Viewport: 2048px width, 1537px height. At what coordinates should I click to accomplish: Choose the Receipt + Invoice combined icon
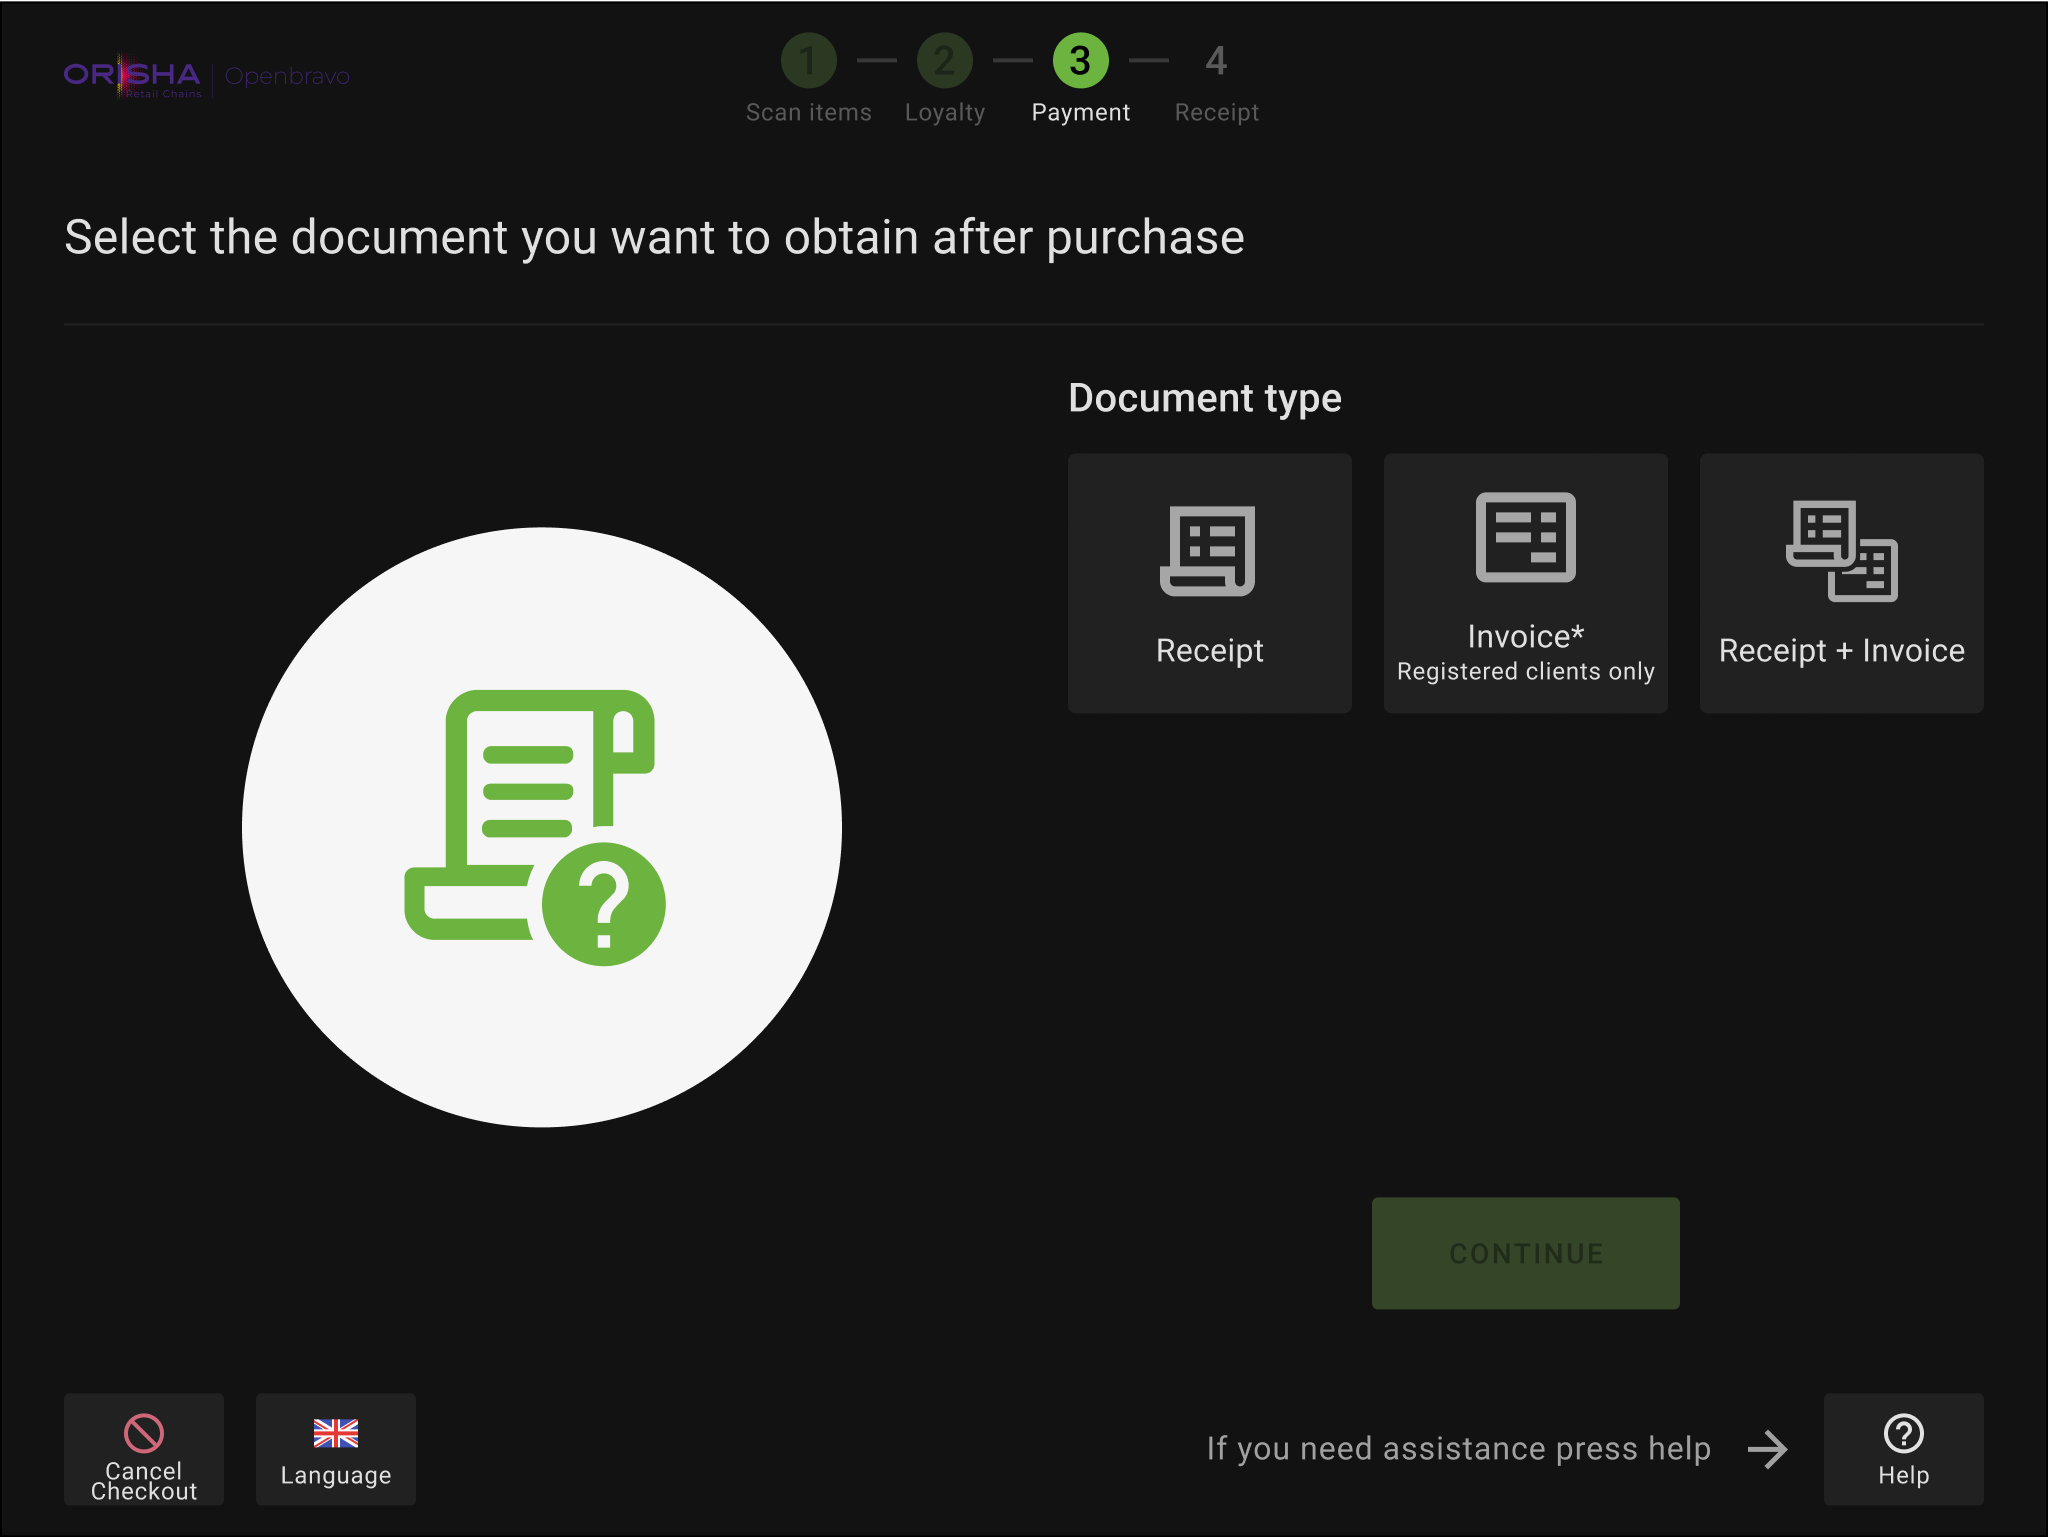click(x=1841, y=551)
